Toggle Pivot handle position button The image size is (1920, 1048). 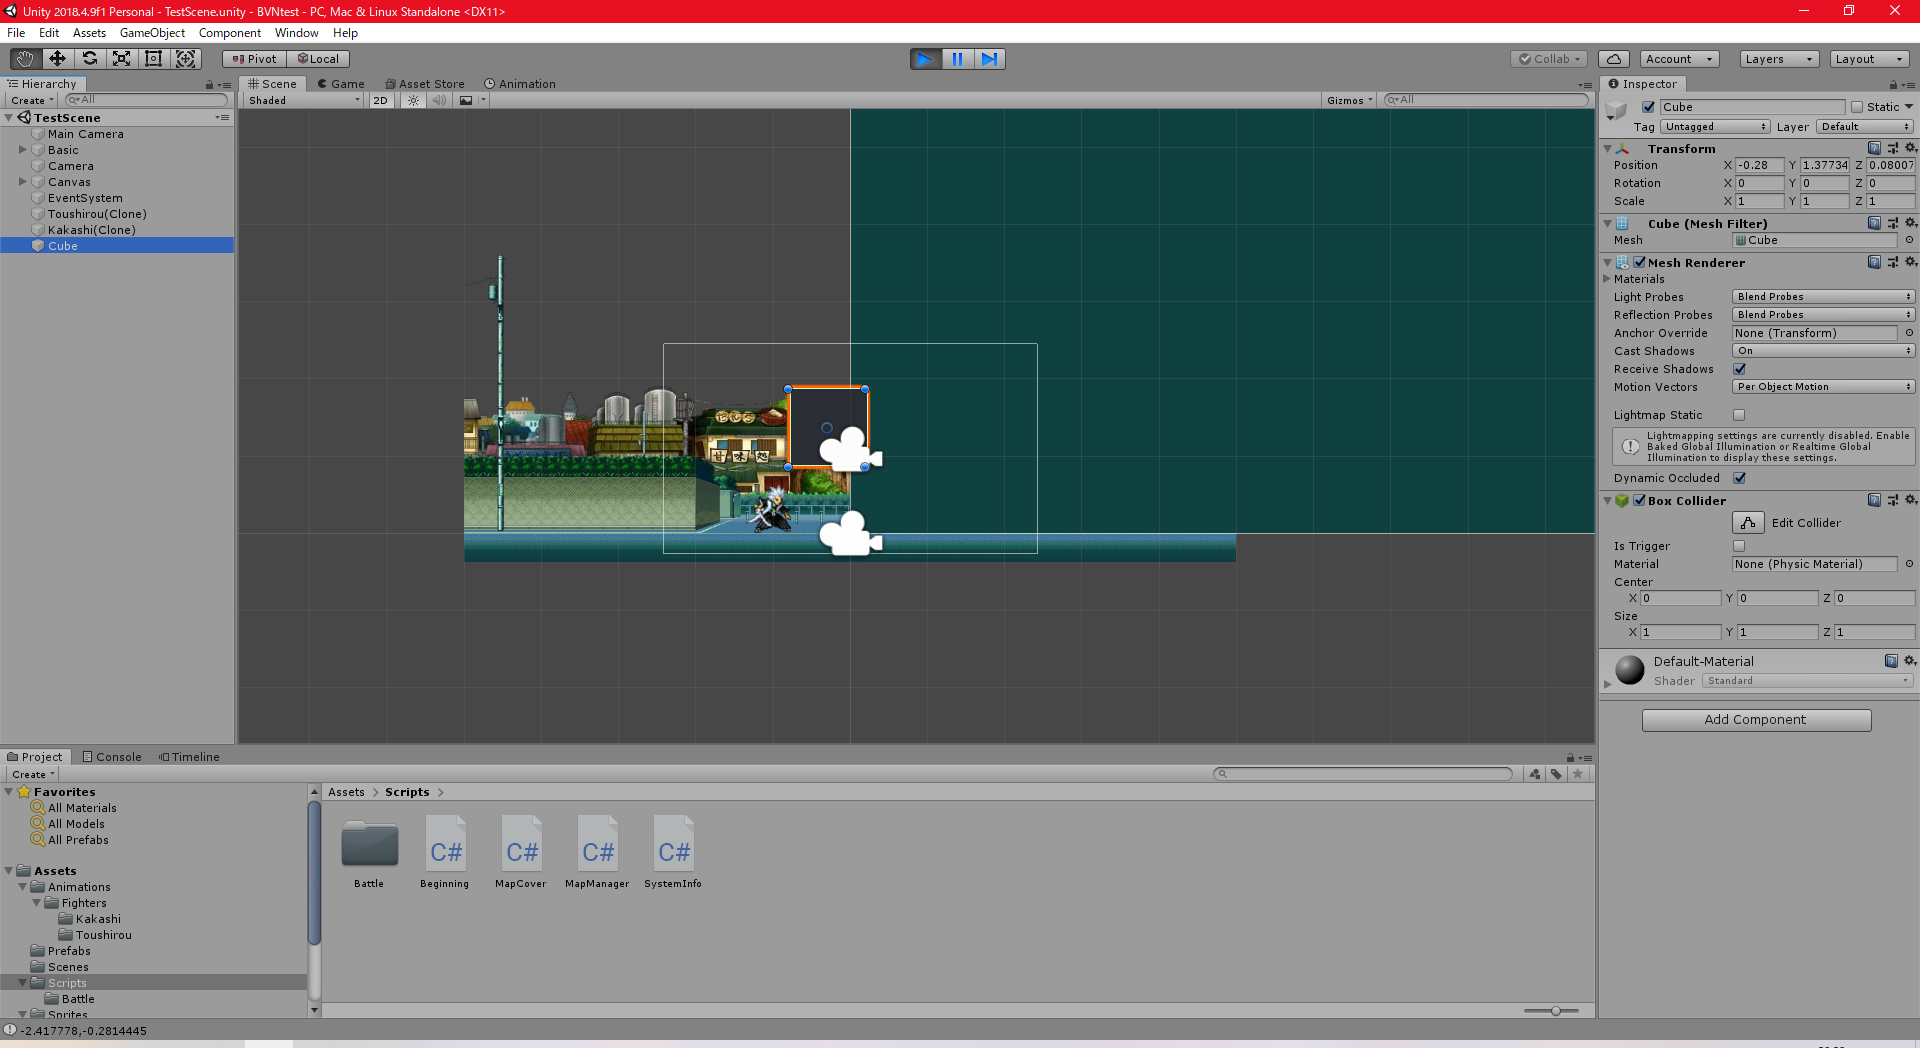click(x=255, y=59)
